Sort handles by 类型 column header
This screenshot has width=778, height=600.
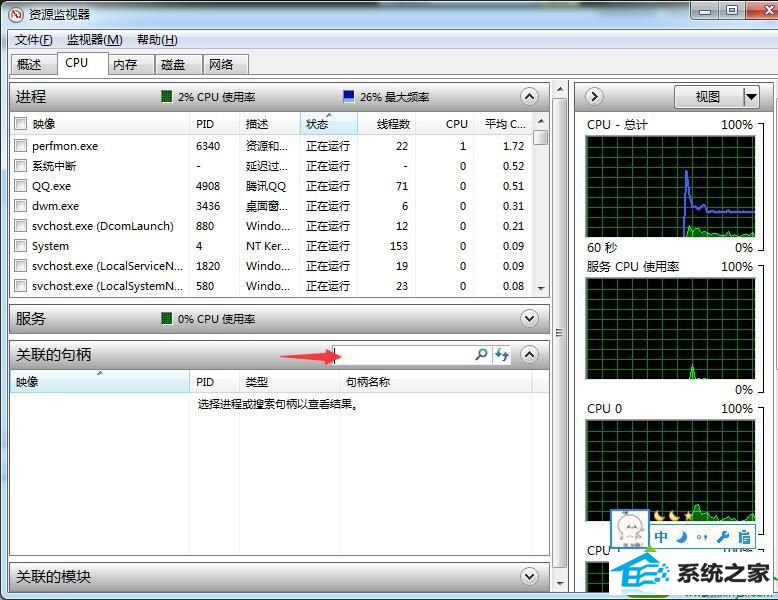[289, 382]
